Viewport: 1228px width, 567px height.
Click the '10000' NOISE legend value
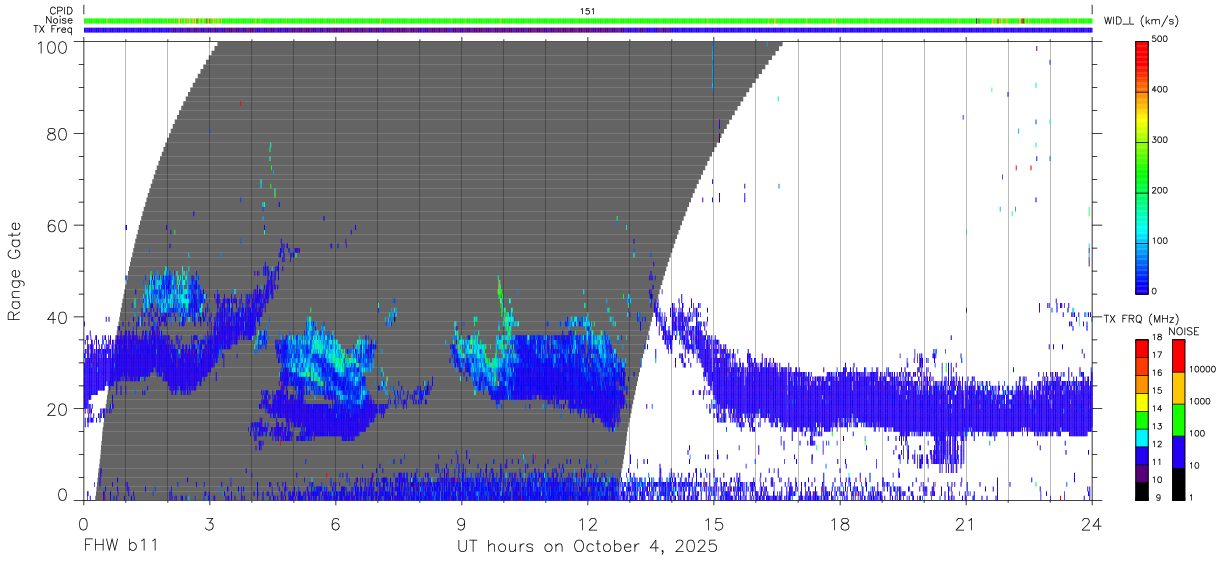(1203, 369)
